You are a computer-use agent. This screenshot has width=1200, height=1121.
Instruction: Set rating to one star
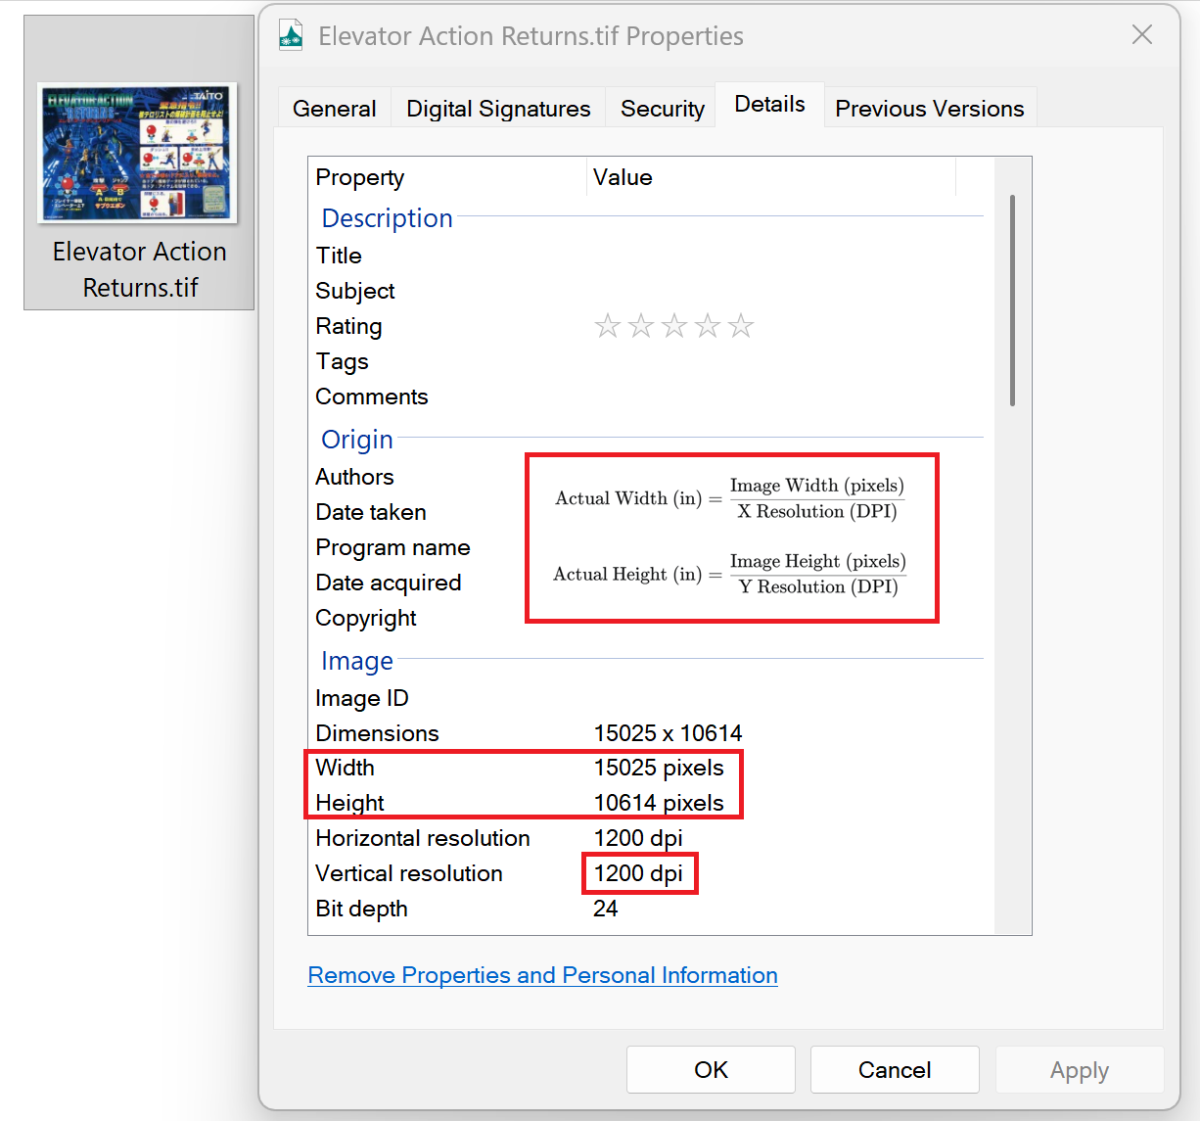pyautogui.click(x=607, y=326)
